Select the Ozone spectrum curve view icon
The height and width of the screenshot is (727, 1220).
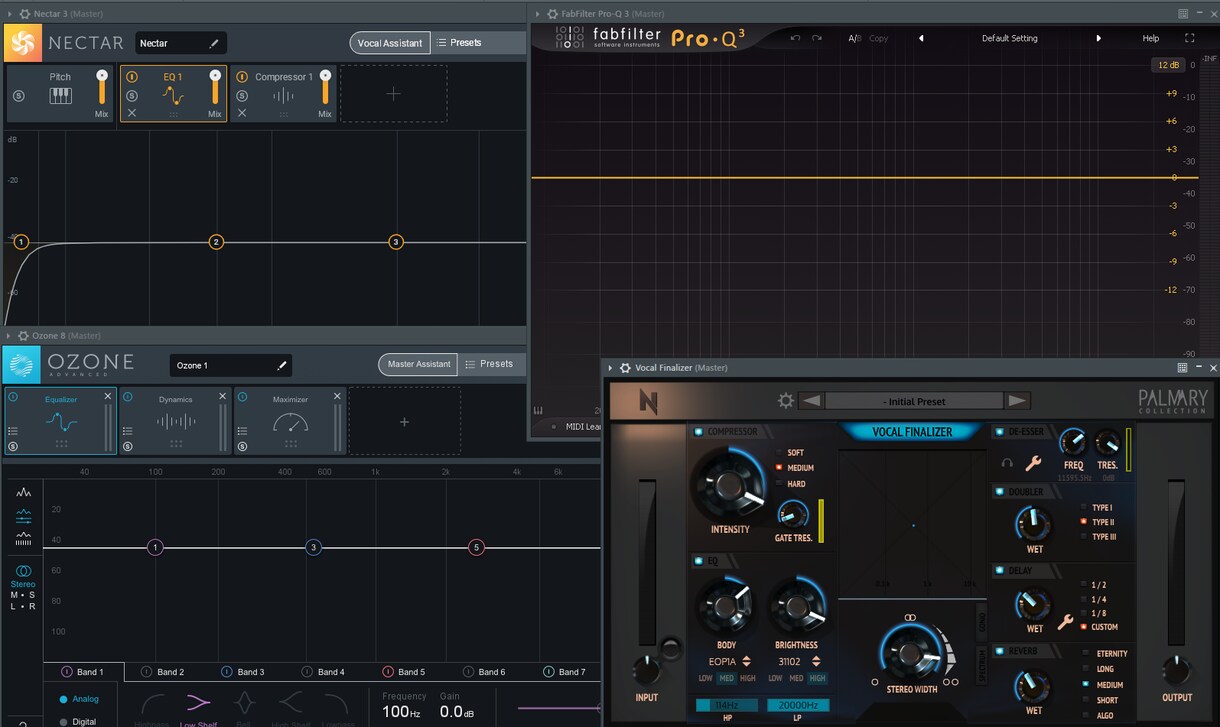coord(23,493)
